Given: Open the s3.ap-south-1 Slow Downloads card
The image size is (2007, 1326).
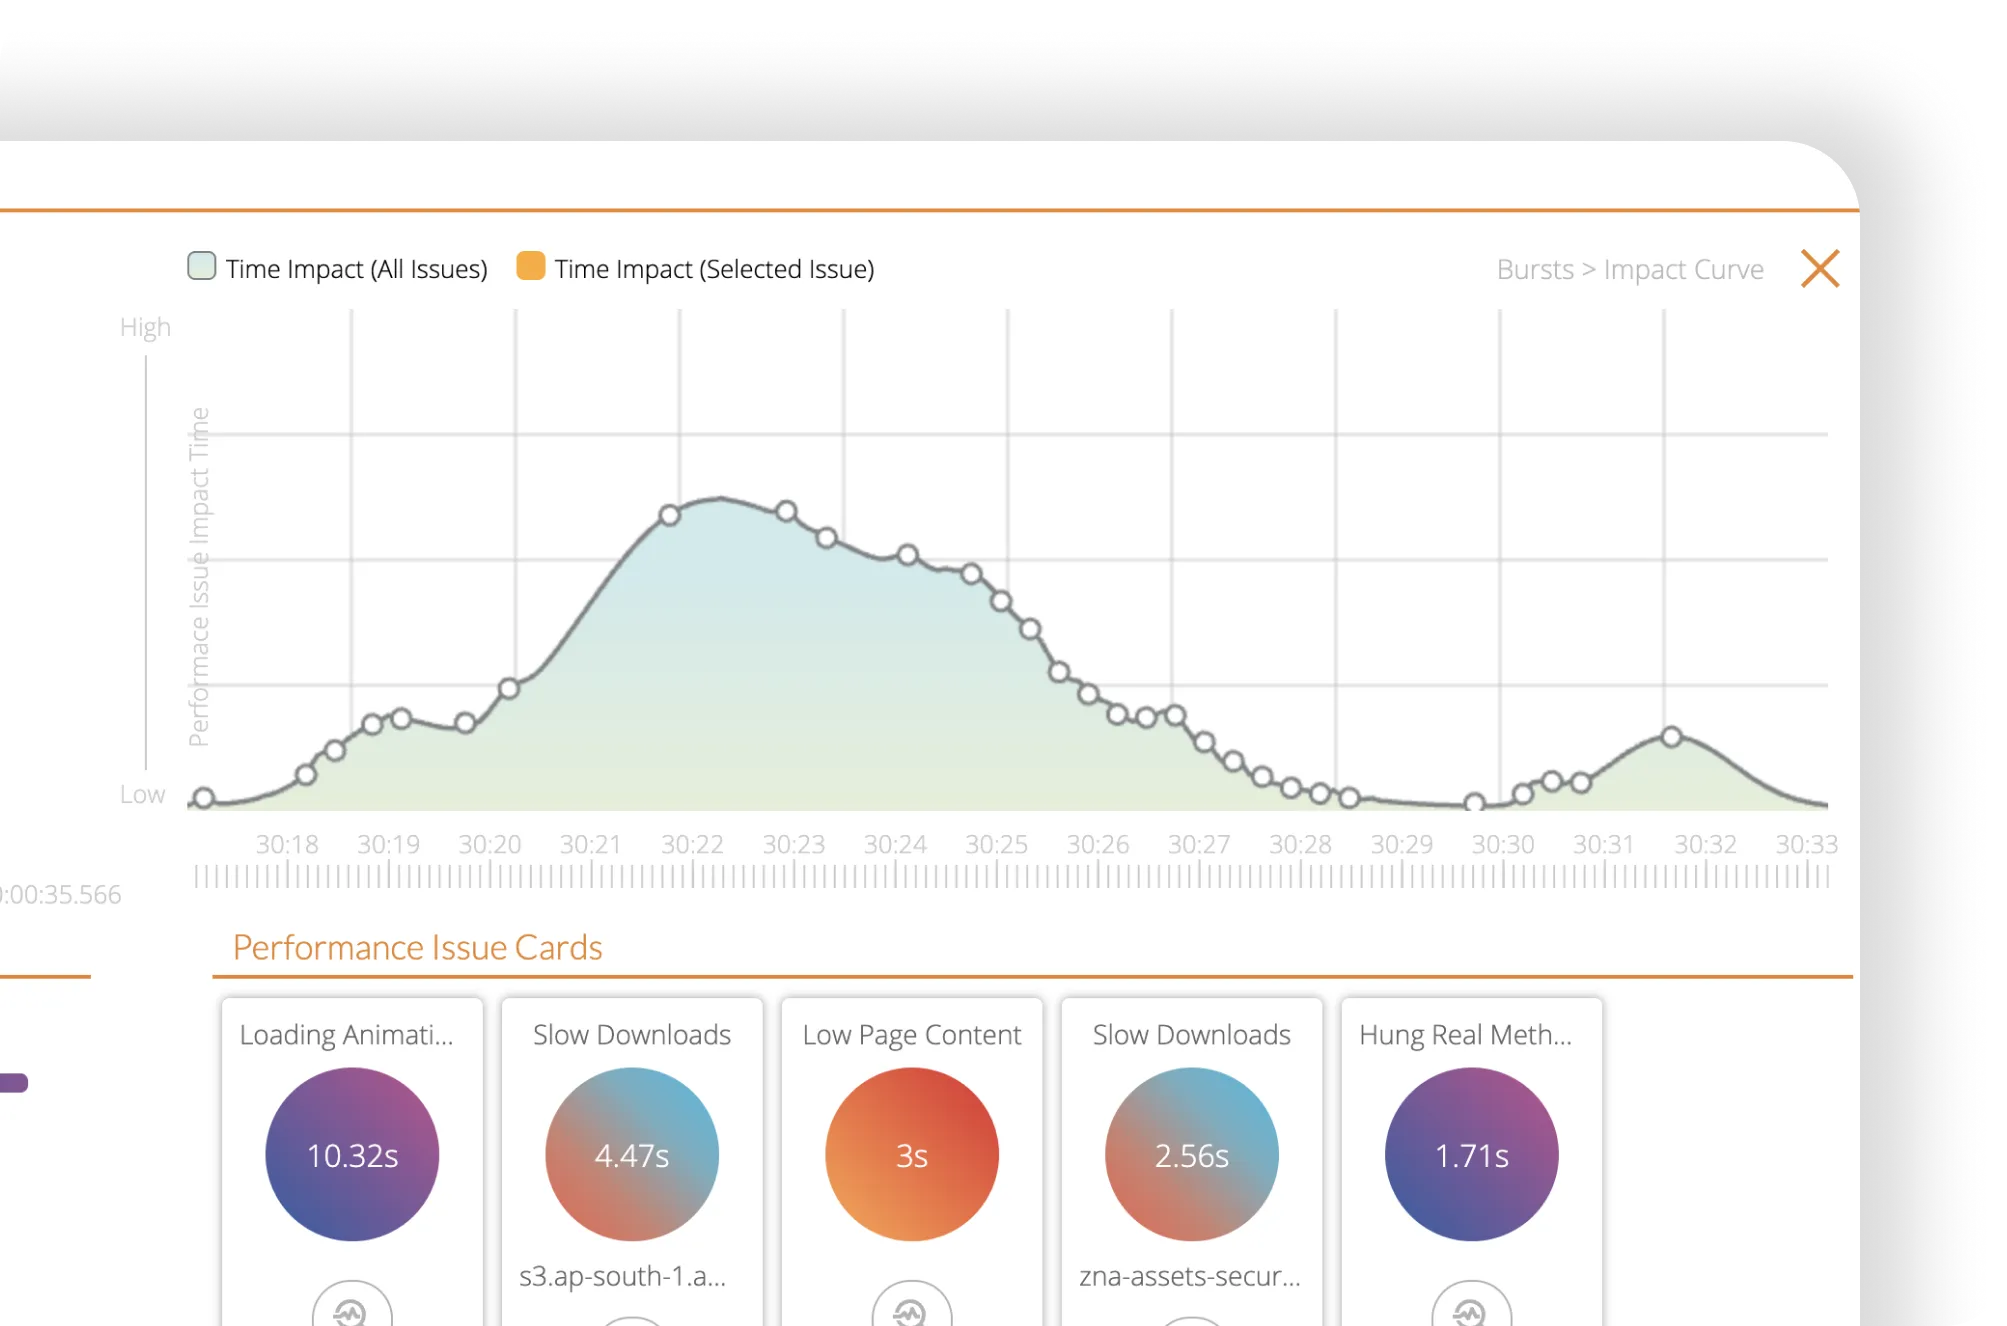Looking at the screenshot, I should 622,1276.
